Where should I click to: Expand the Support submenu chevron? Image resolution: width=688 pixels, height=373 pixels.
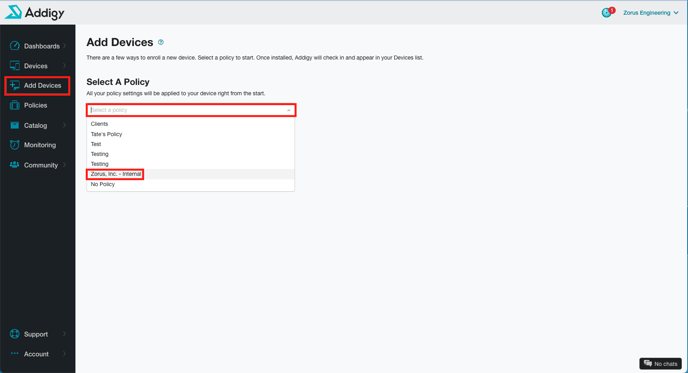64,334
